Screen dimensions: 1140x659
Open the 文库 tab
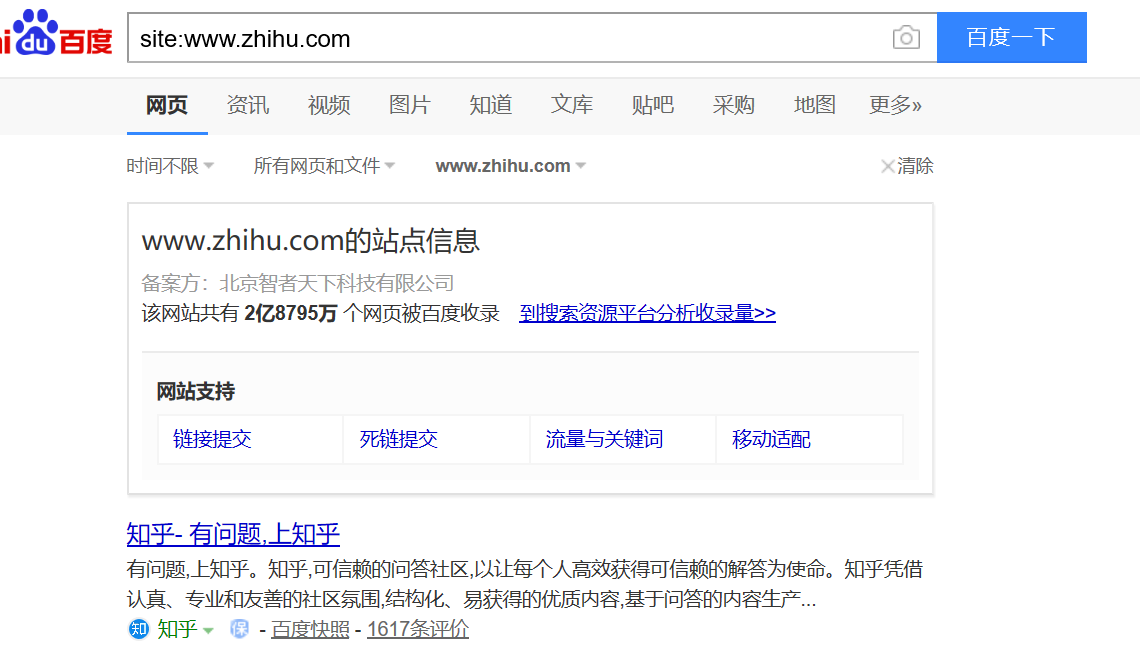point(572,105)
